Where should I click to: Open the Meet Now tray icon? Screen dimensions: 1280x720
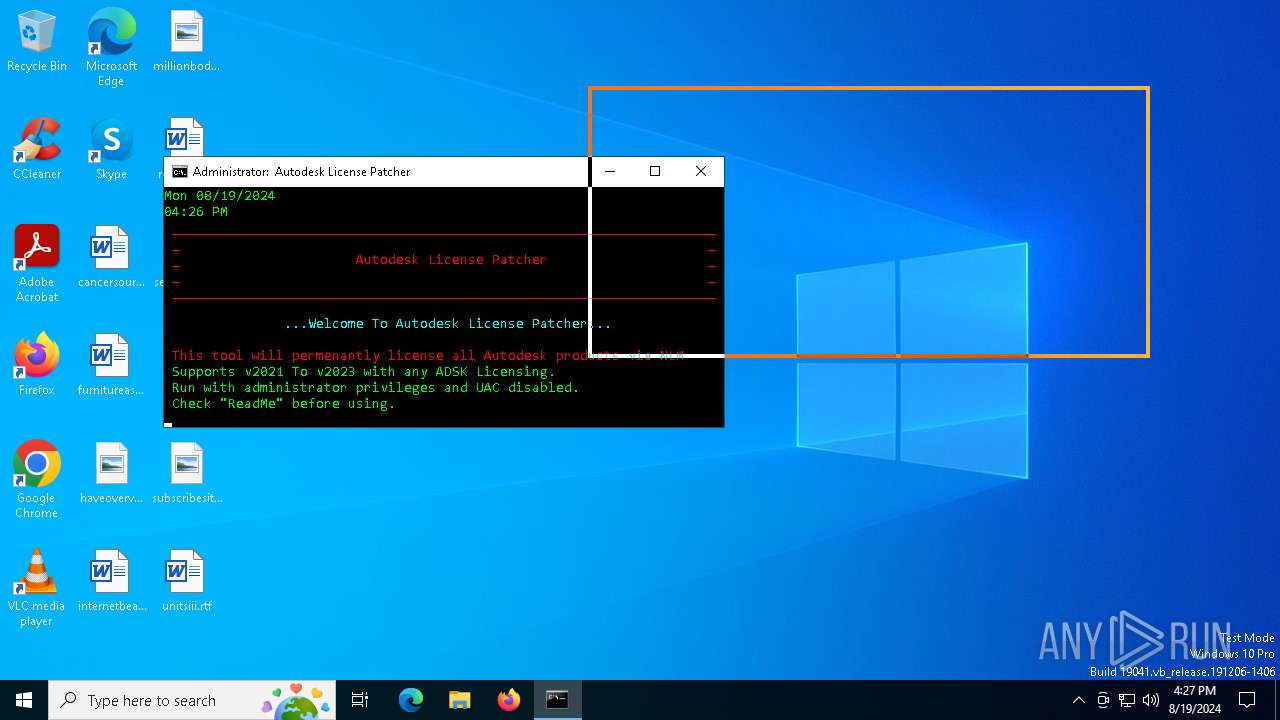pyautogui.click(x=1103, y=700)
